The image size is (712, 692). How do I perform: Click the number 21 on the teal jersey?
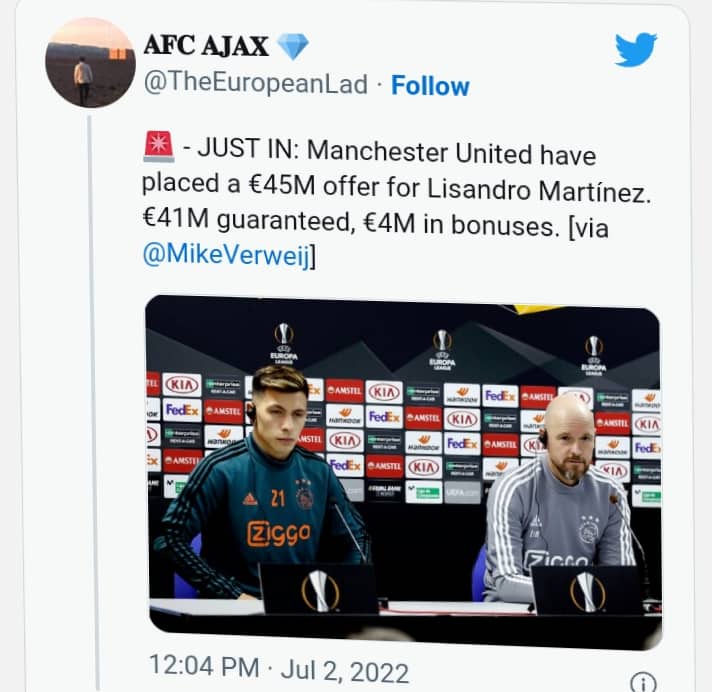click(278, 498)
